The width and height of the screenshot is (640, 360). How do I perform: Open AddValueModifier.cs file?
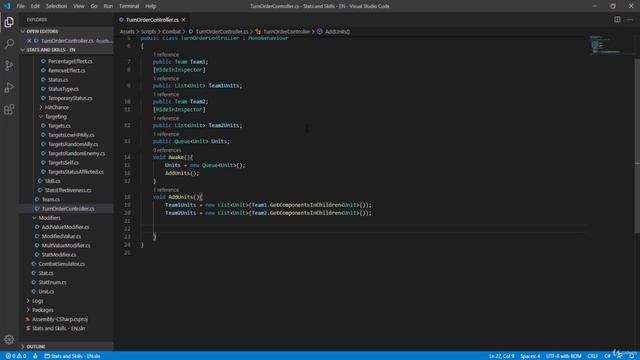(x=65, y=227)
